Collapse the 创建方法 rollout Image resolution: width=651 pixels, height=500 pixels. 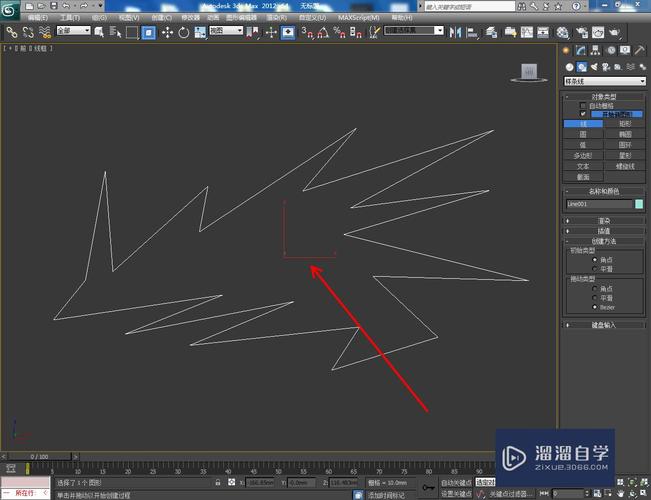pyautogui.click(x=604, y=241)
